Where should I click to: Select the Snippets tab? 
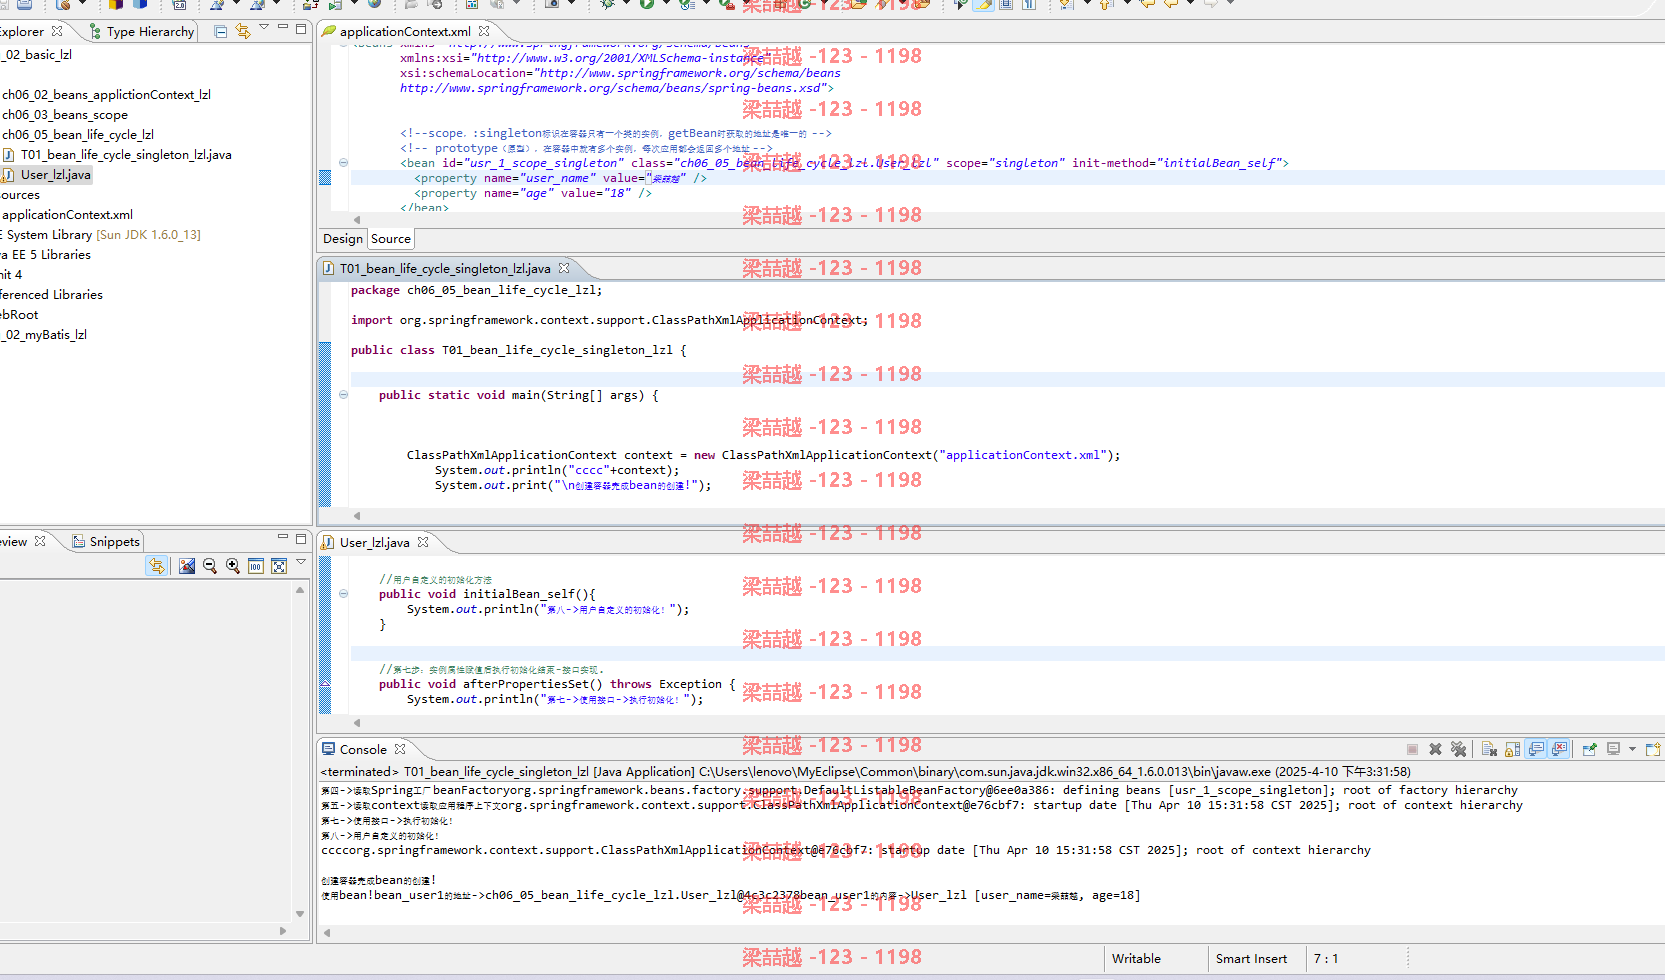[x=106, y=542]
